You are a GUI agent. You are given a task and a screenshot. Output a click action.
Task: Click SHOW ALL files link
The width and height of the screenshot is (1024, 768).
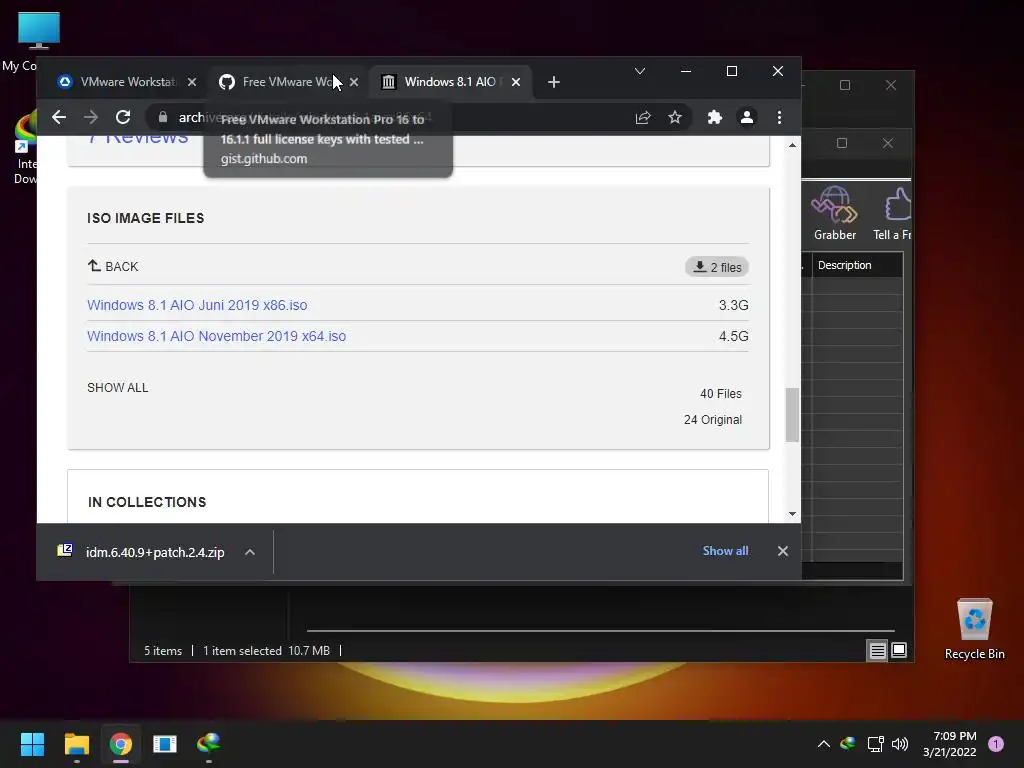point(118,387)
